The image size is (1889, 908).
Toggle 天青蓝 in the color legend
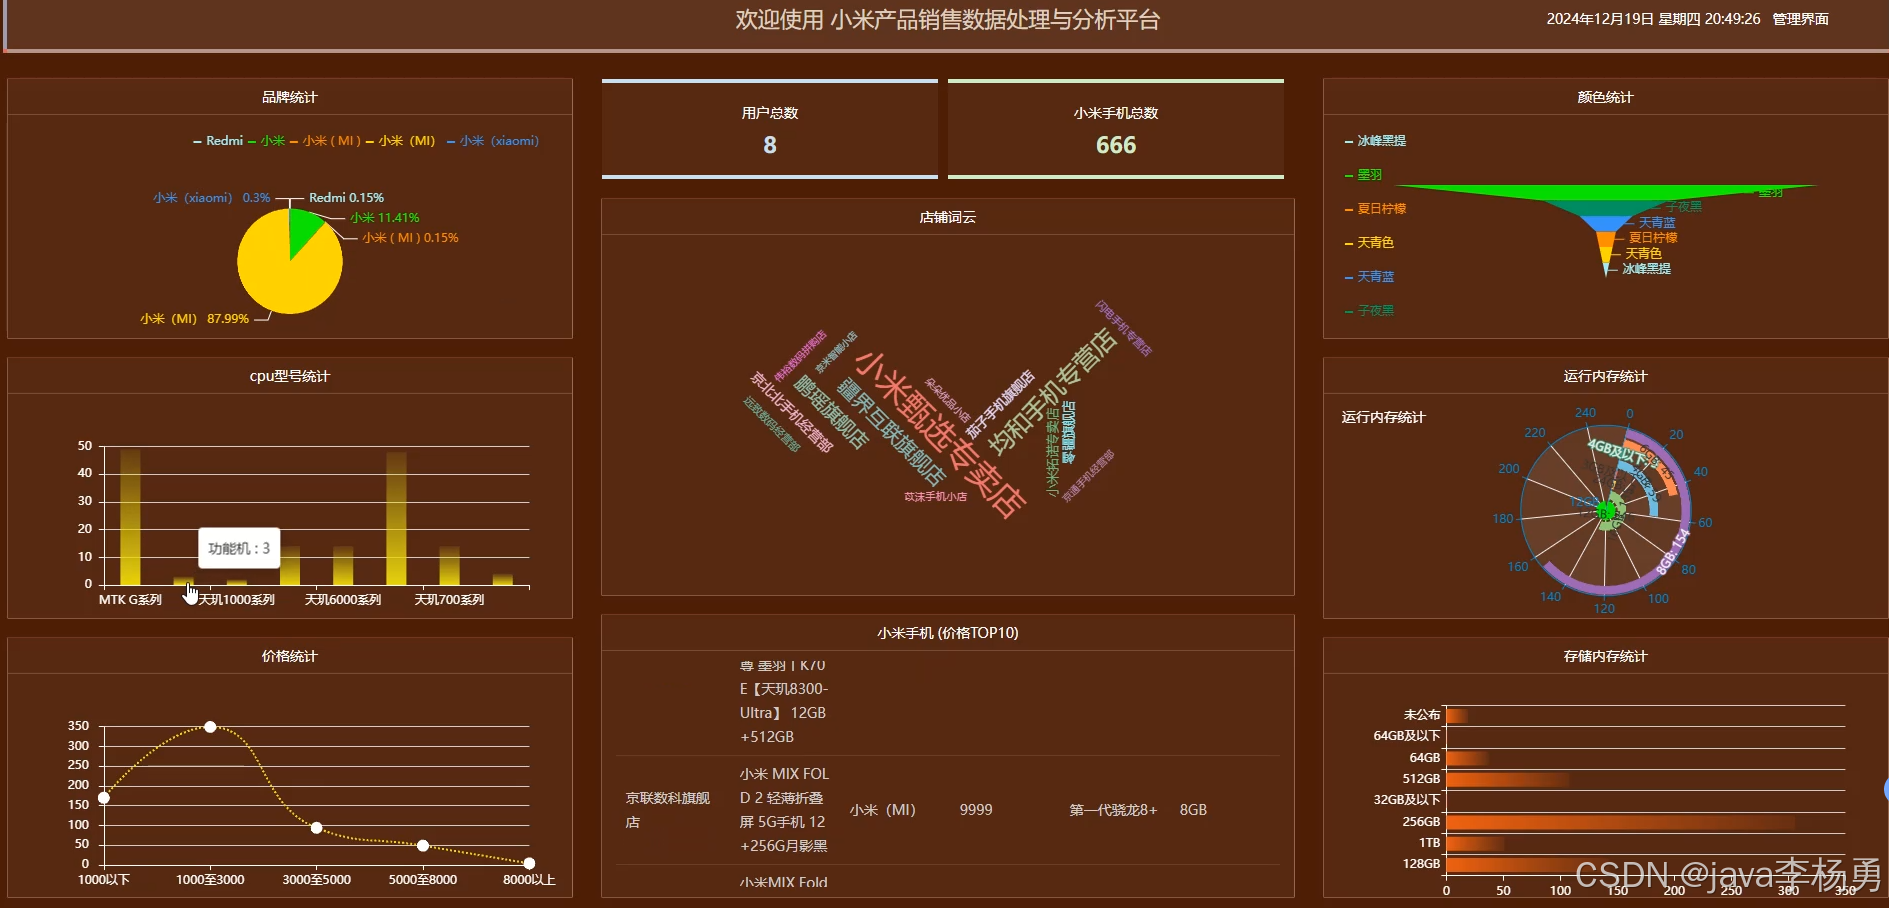pyautogui.click(x=1369, y=277)
